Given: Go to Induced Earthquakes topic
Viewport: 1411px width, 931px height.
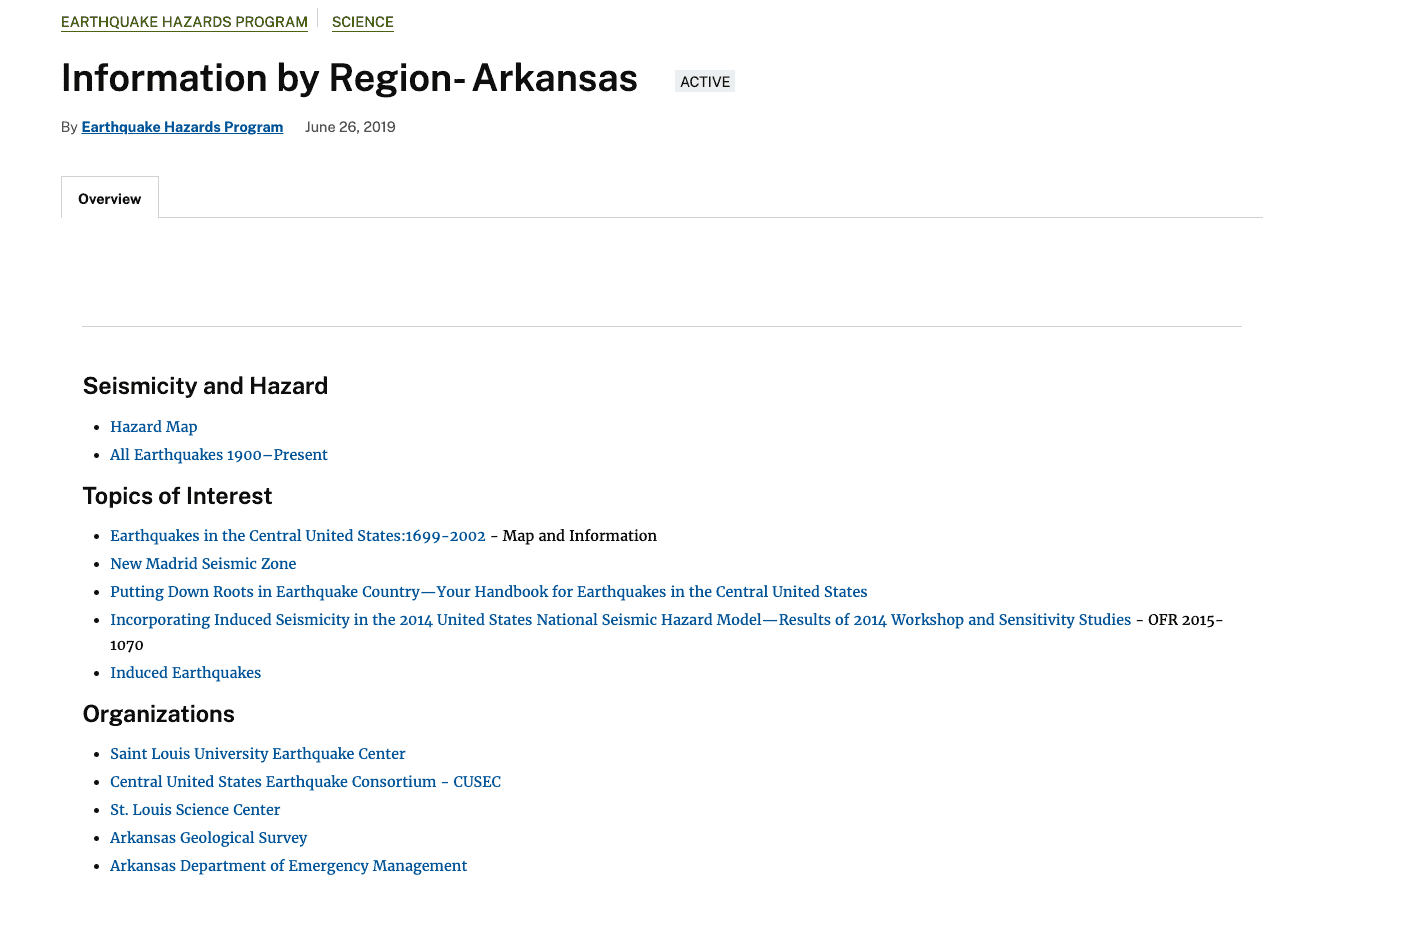Looking at the screenshot, I should (185, 673).
